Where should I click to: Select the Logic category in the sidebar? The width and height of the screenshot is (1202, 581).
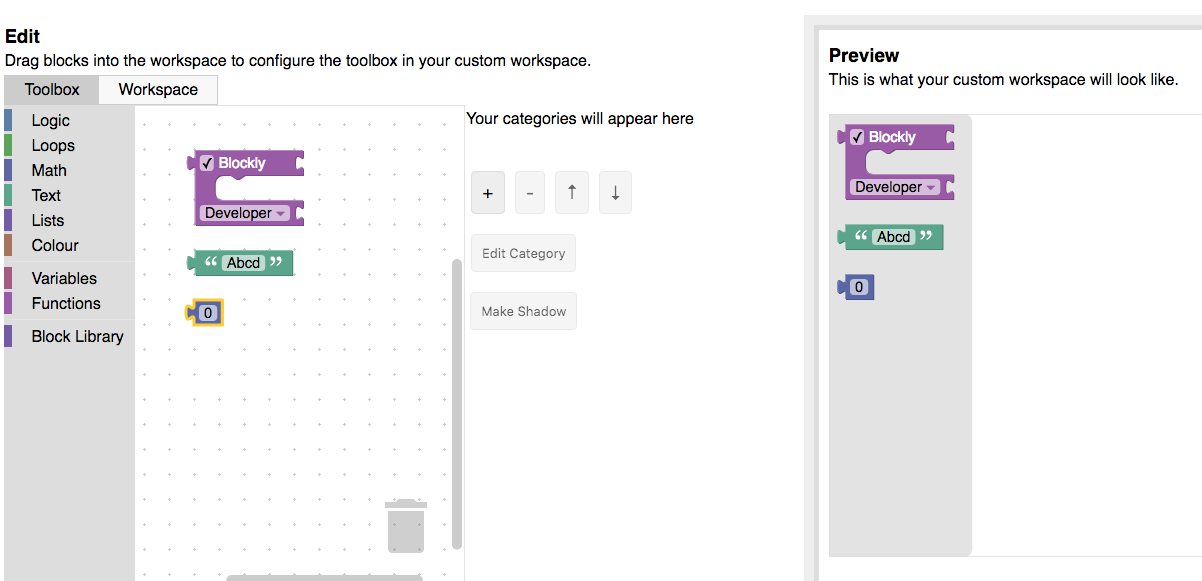49,120
